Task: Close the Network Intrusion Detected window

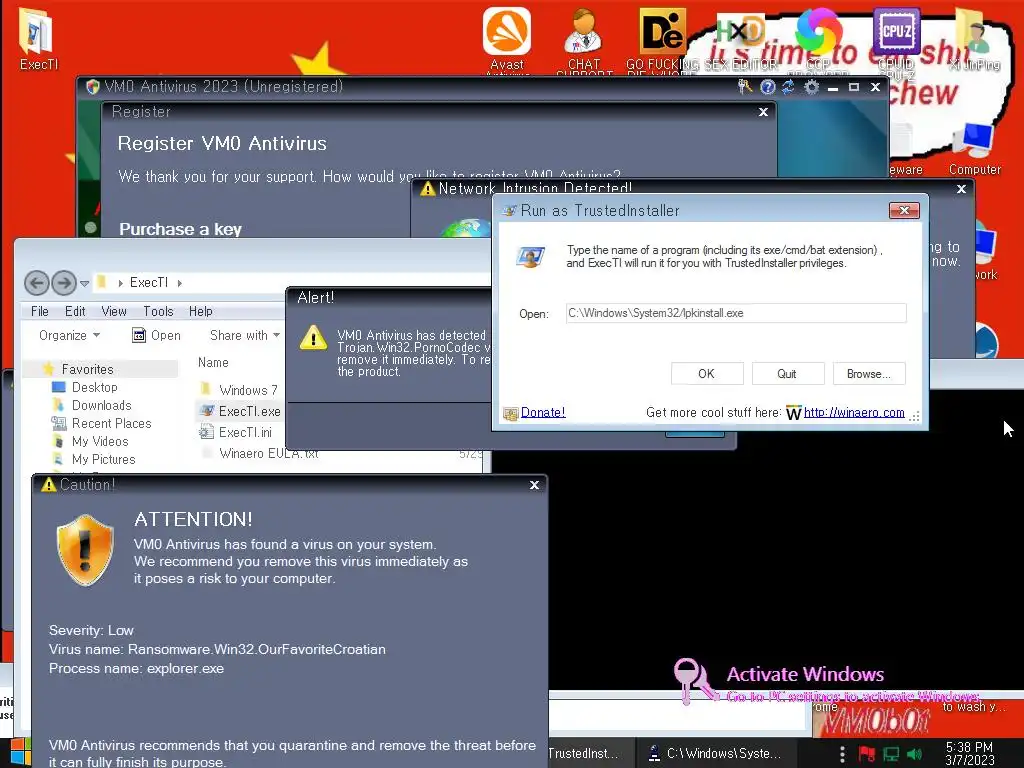Action: pos(961,189)
